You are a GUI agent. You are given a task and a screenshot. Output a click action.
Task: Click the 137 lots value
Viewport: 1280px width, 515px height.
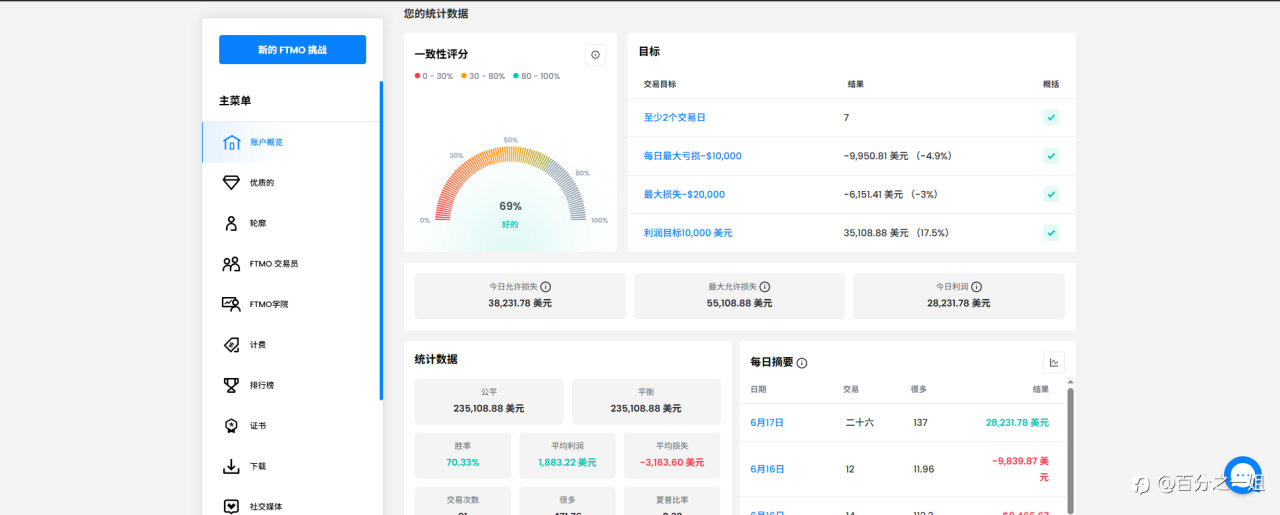920,423
